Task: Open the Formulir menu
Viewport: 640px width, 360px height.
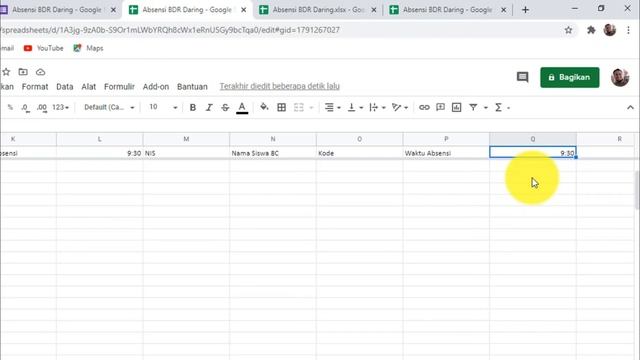Action: (x=119, y=87)
